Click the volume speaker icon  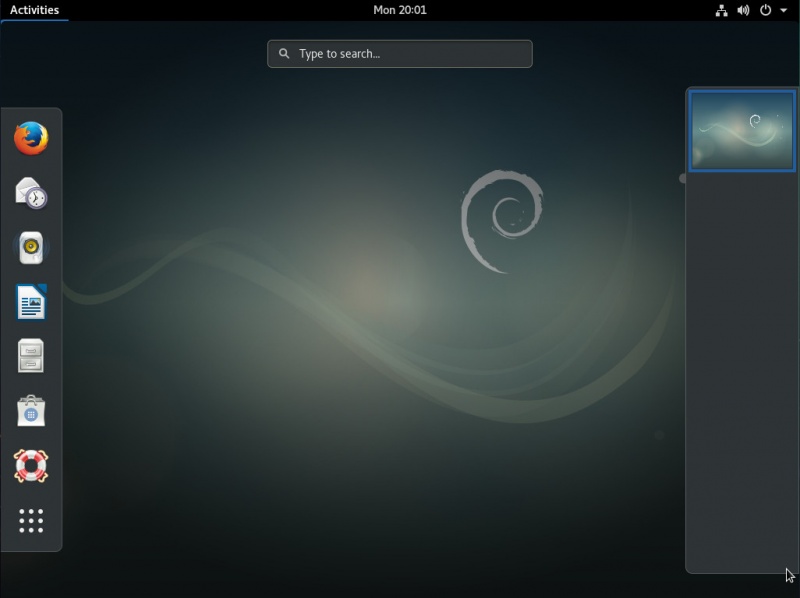[742, 10]
